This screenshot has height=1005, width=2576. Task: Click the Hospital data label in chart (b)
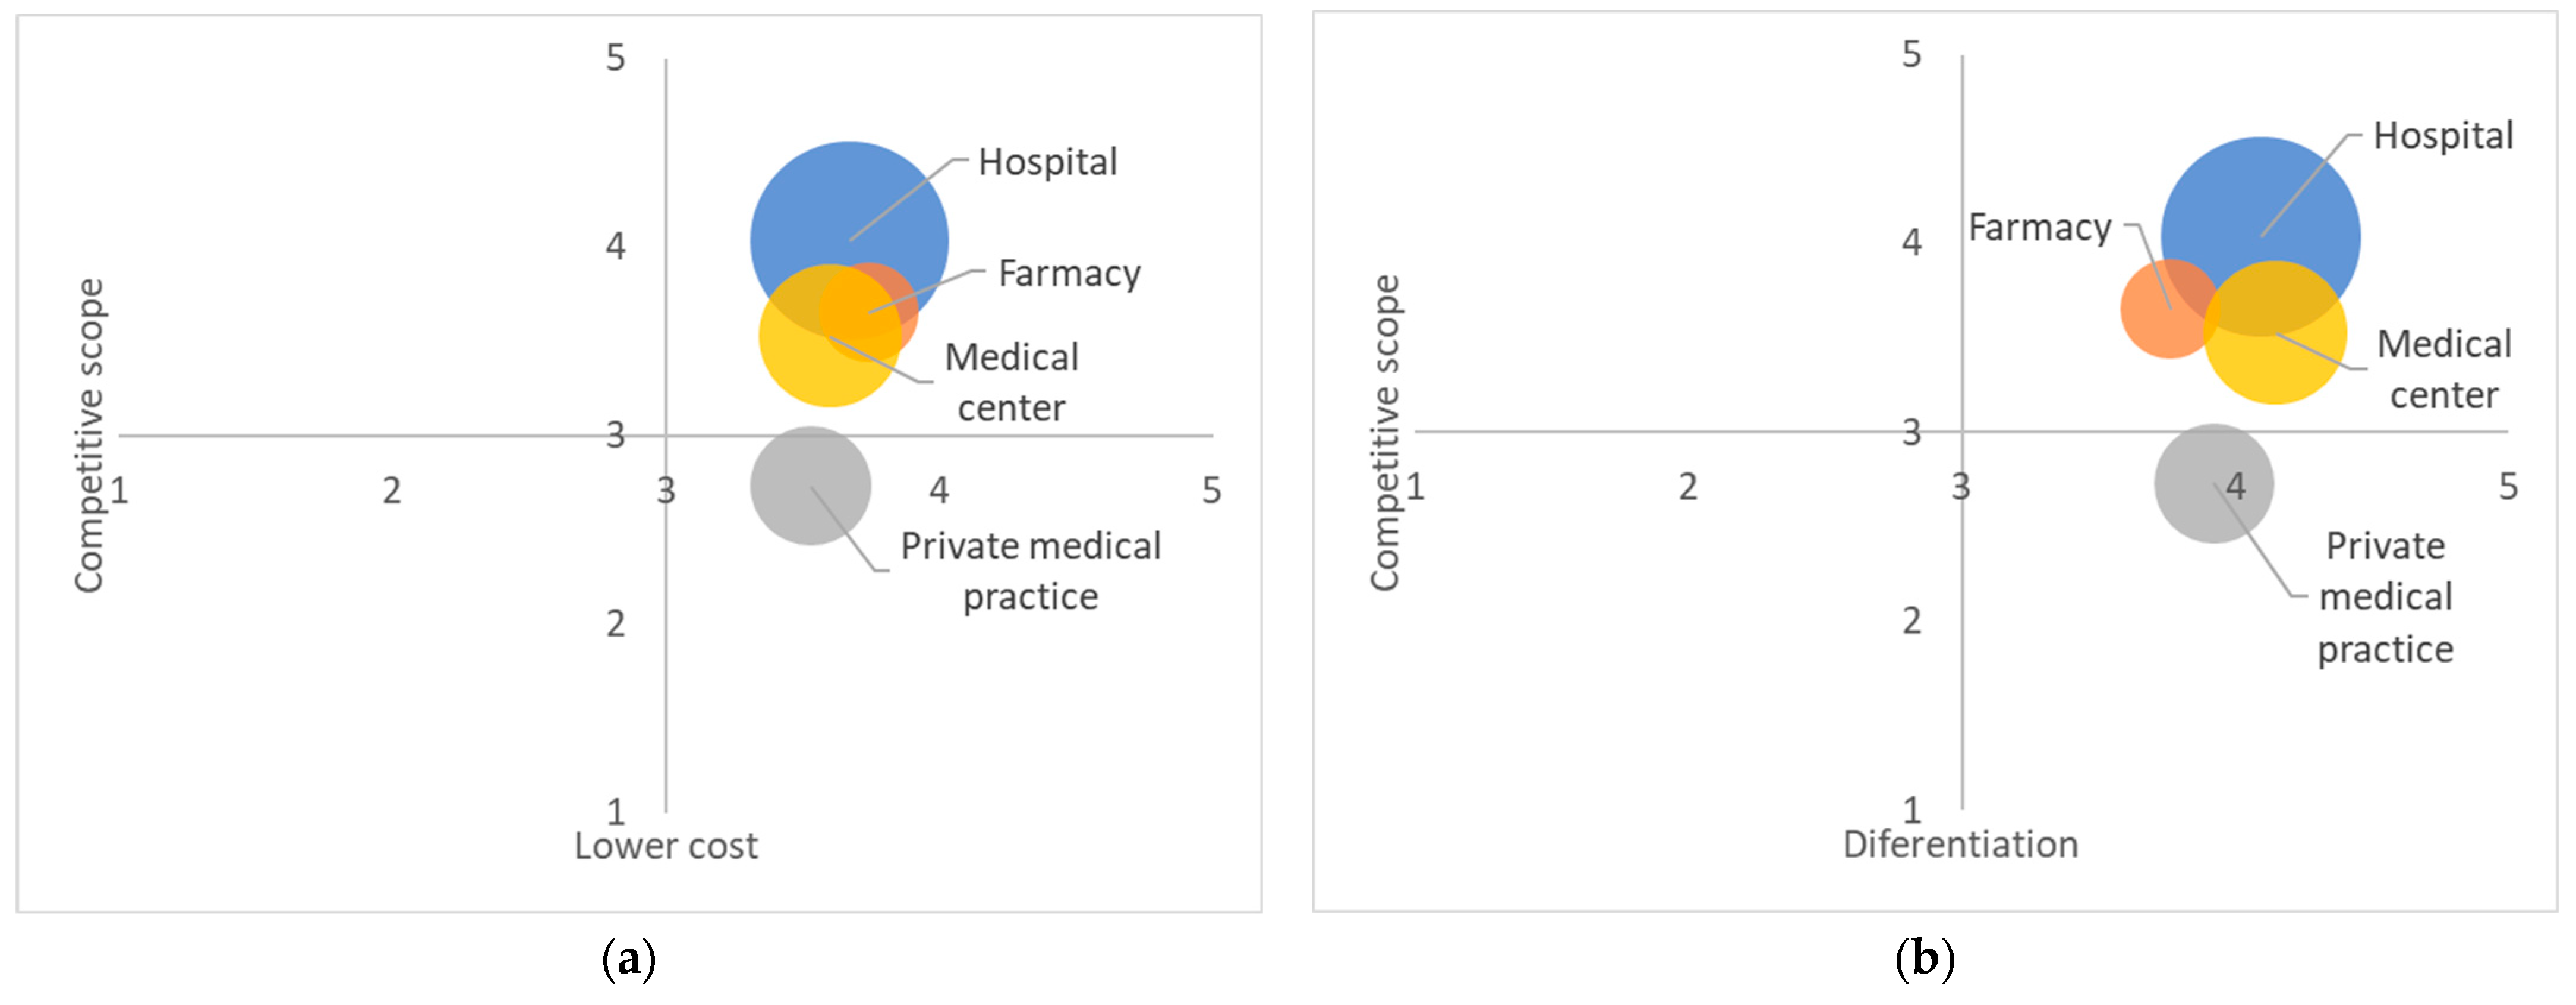click(x=2443, y=136)
